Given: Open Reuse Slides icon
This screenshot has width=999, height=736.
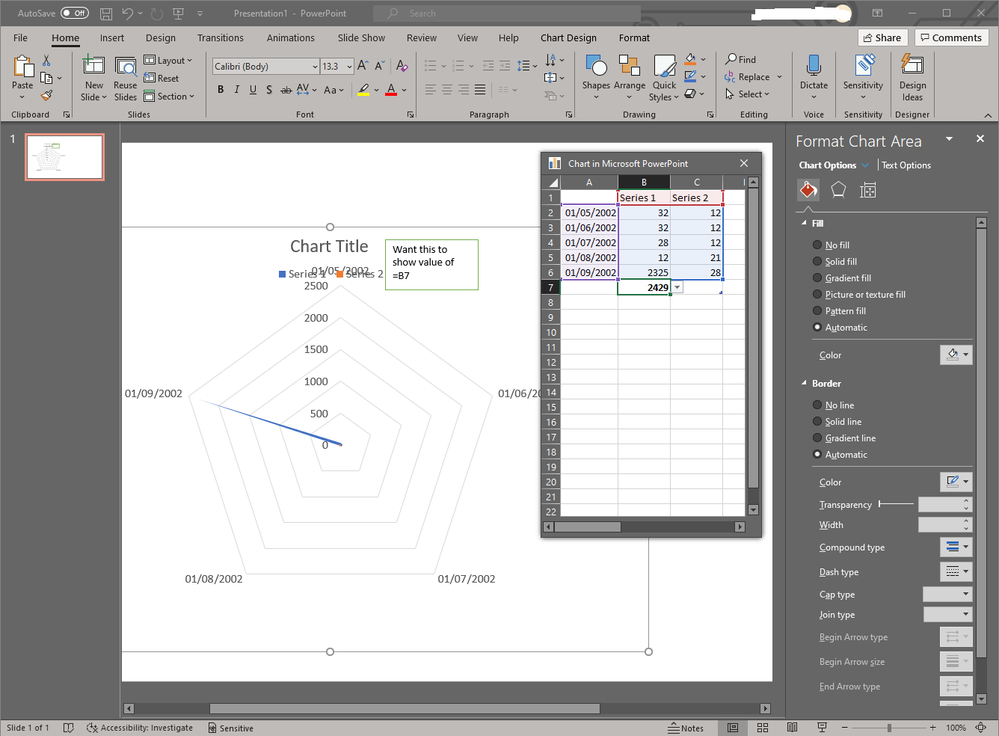Looking at the screenshot, I should click(x=126, y=65).
